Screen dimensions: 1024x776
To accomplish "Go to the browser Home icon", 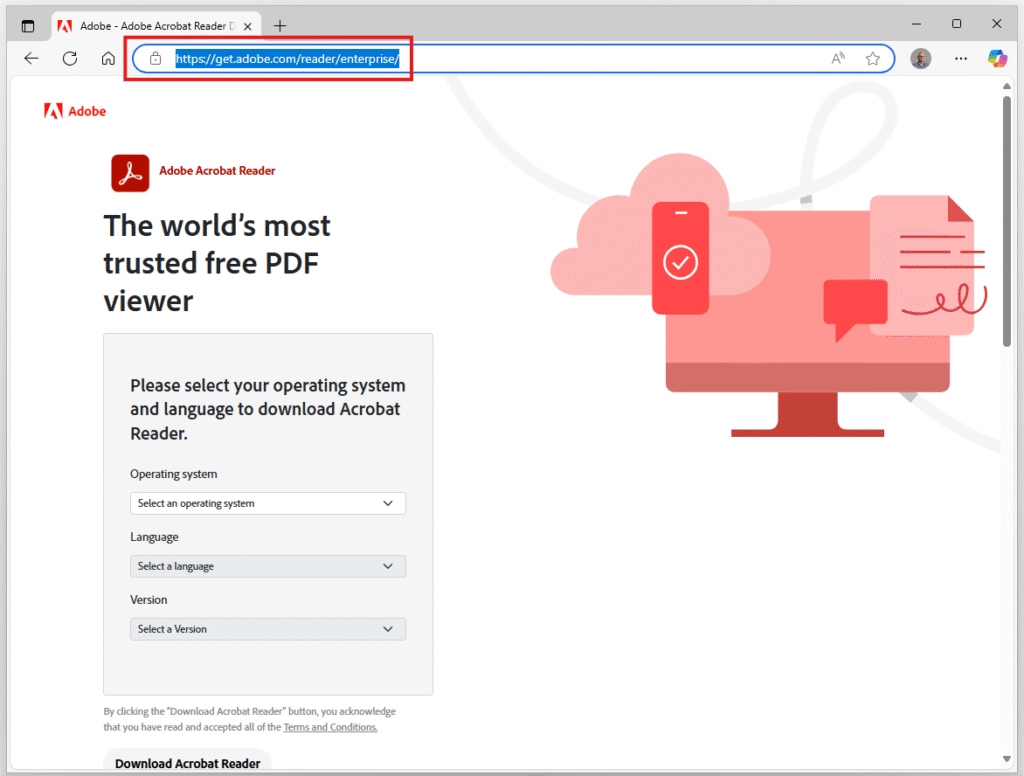I will tap(108, 58).
